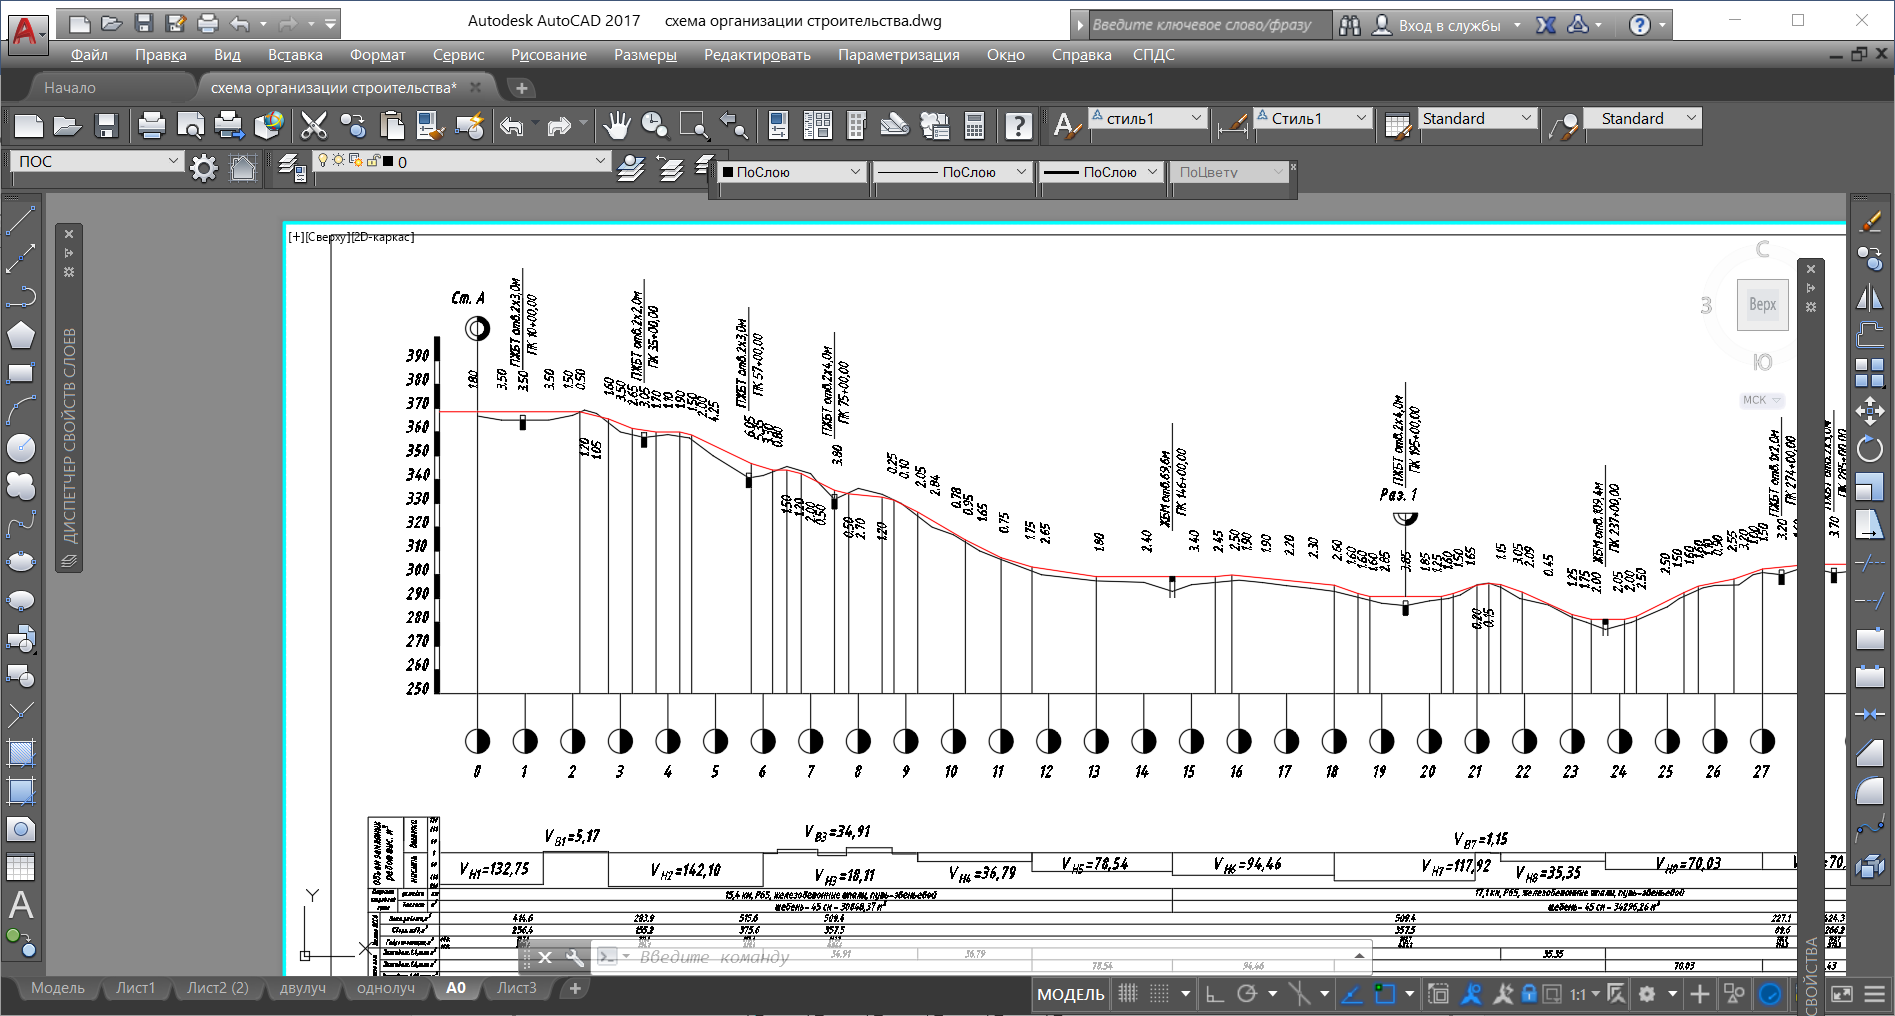The width and height of the screenshot is (1895, 1016).
Task: Toggle Ortho mode in status bar
Action: [x=1215, y=994]
